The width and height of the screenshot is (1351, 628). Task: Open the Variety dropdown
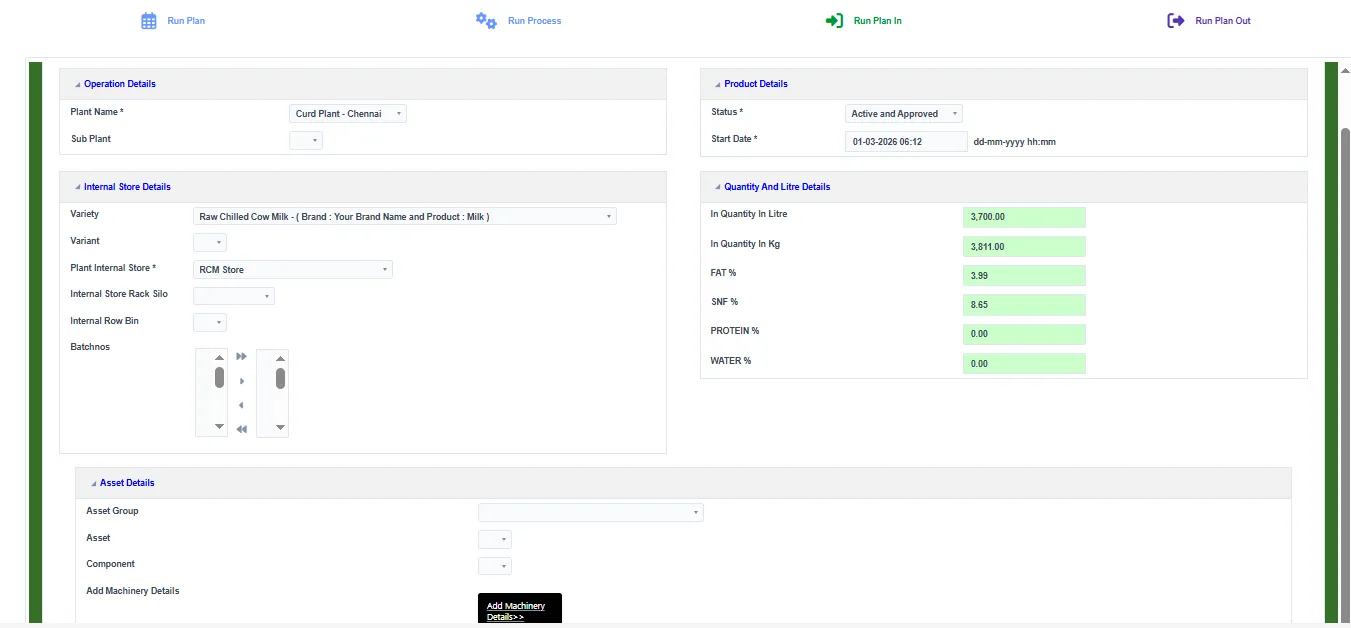pos(405,216)
